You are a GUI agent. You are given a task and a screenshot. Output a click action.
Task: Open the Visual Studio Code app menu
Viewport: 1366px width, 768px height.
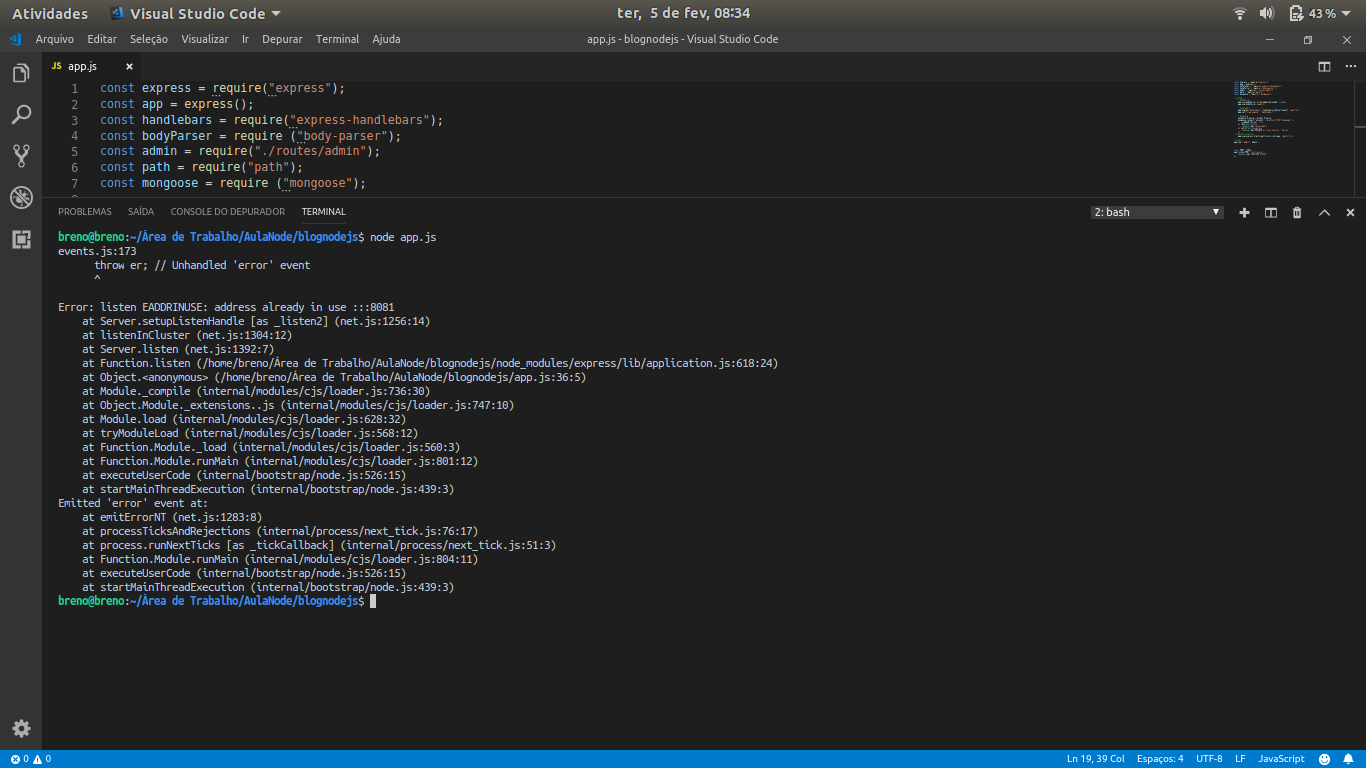coord(194,13)
